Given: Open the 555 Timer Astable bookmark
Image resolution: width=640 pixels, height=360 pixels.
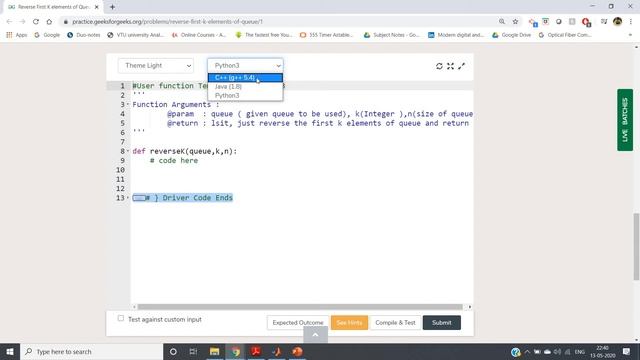Looking at the screenshot, I should pos(327,35).
